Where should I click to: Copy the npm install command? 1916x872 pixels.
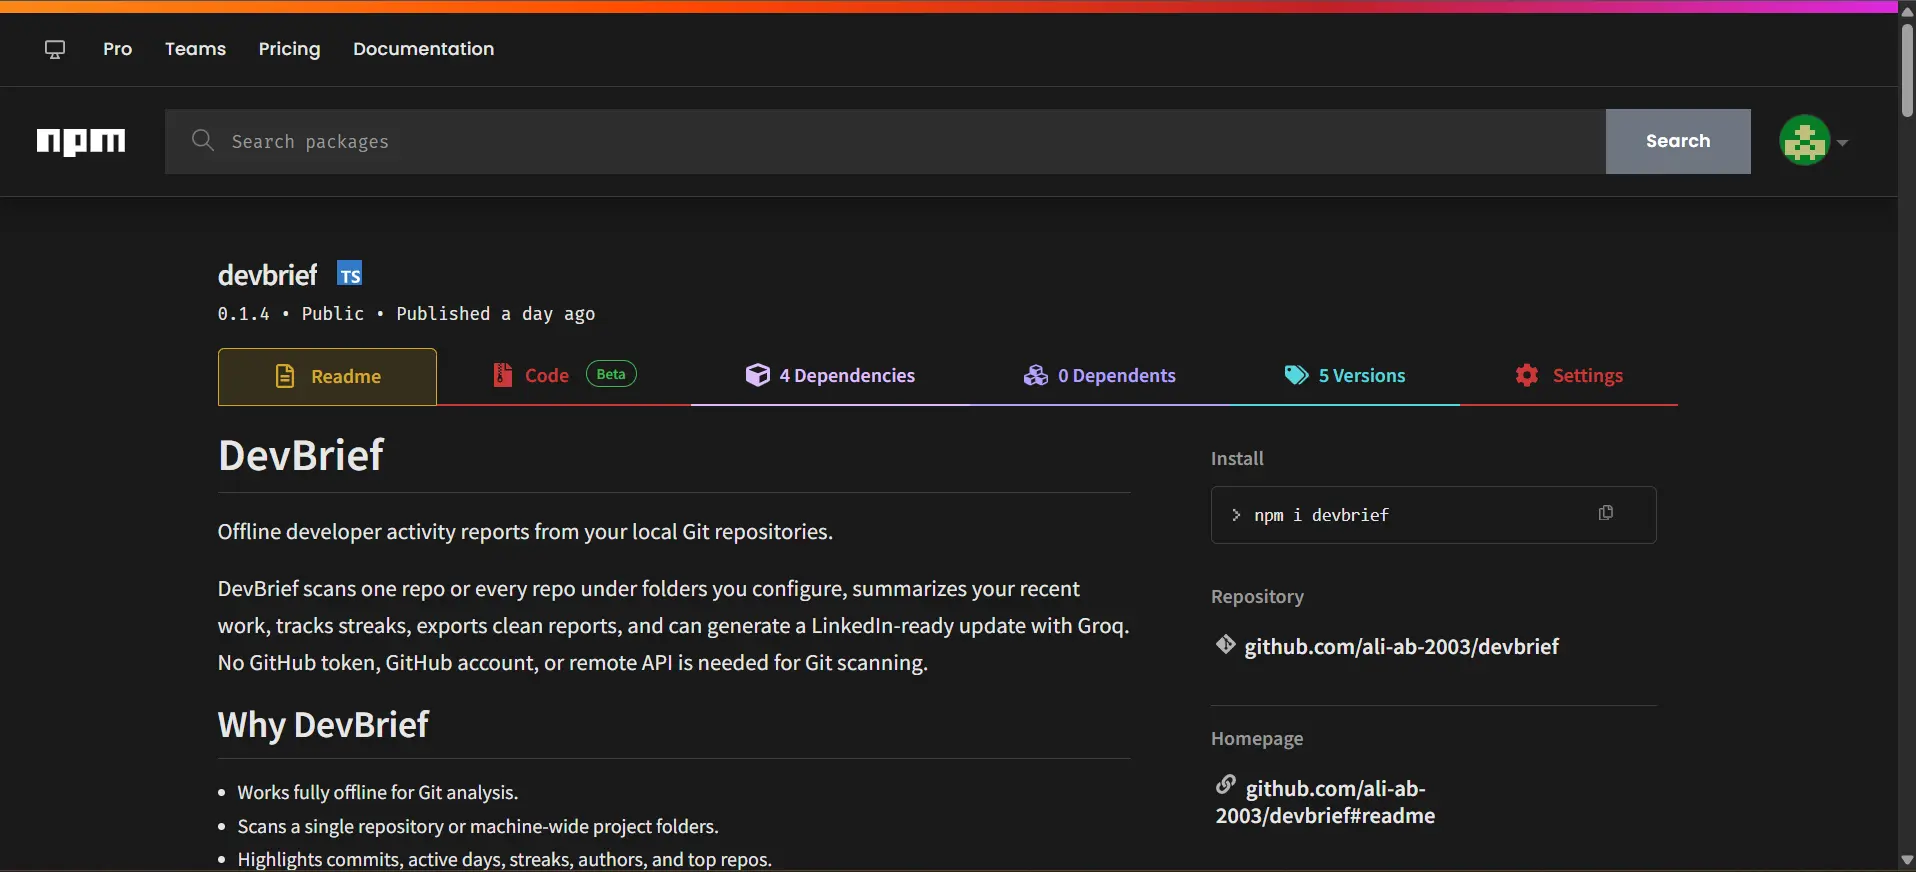1606,513
